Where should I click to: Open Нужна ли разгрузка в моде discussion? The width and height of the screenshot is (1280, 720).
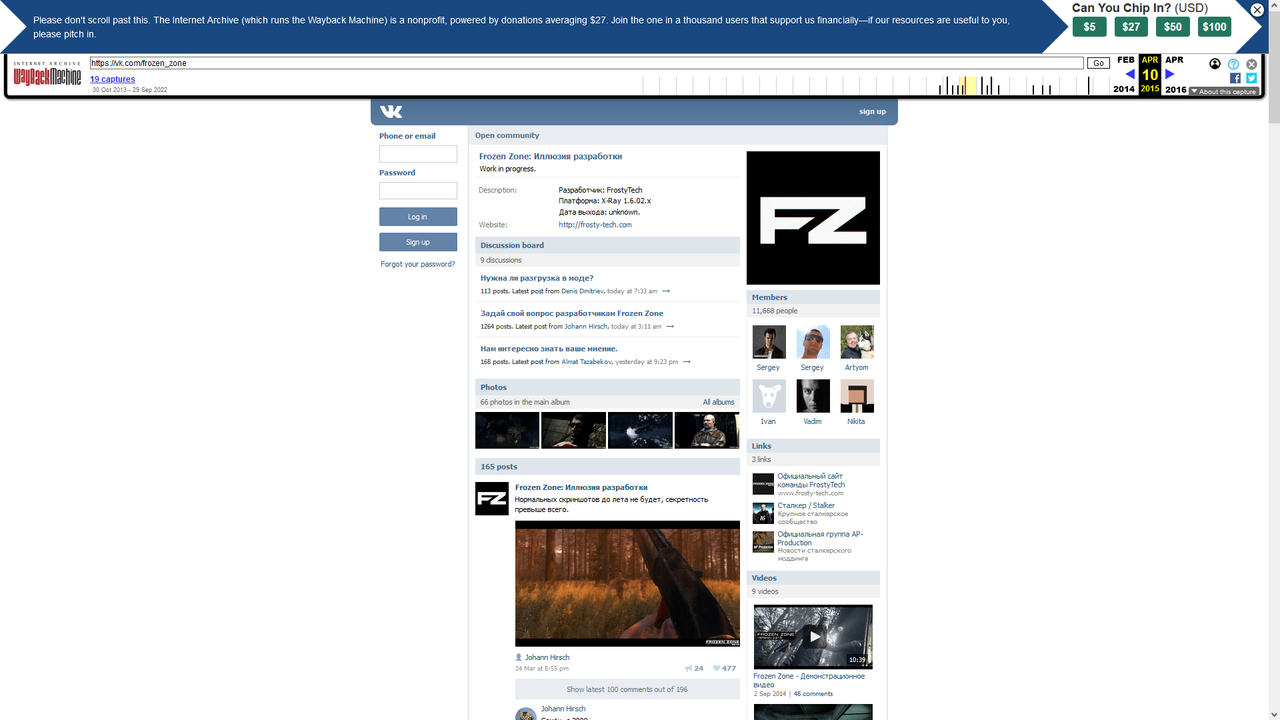coord(537,278)
